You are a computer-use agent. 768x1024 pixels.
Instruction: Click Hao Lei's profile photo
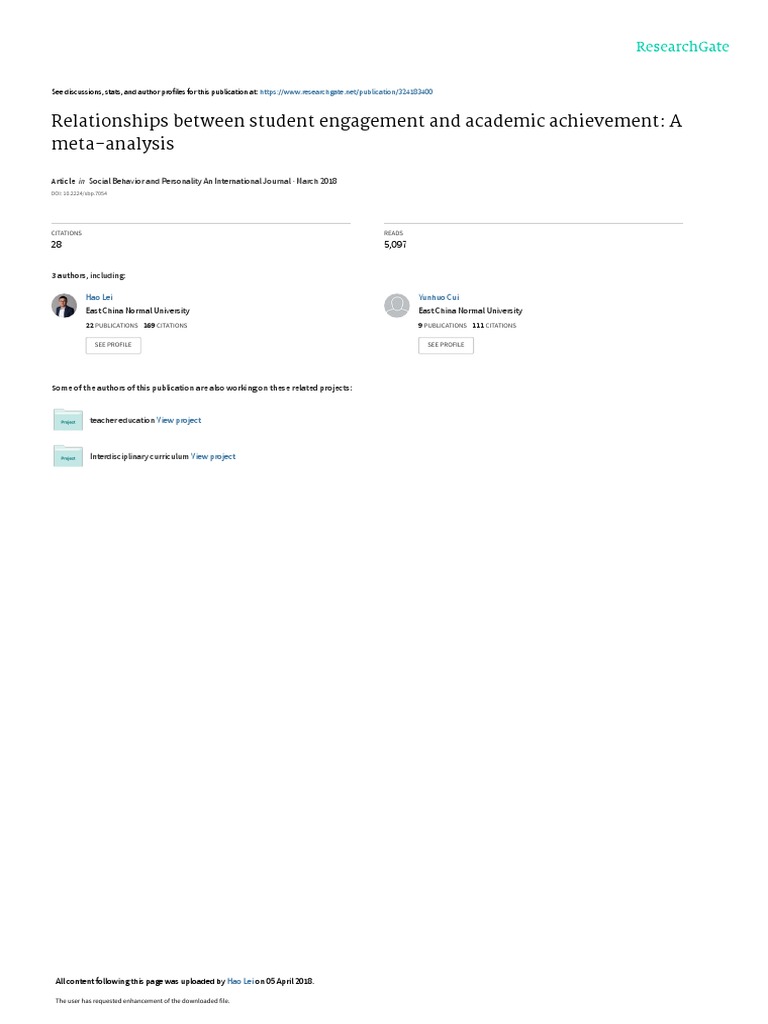(x=64, y=305)
